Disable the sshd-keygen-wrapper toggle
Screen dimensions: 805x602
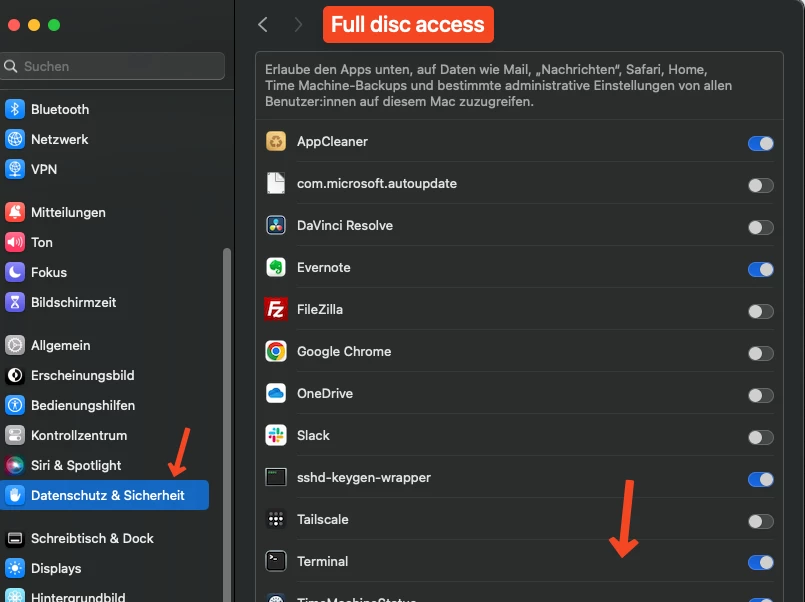[x=760, y=479]
